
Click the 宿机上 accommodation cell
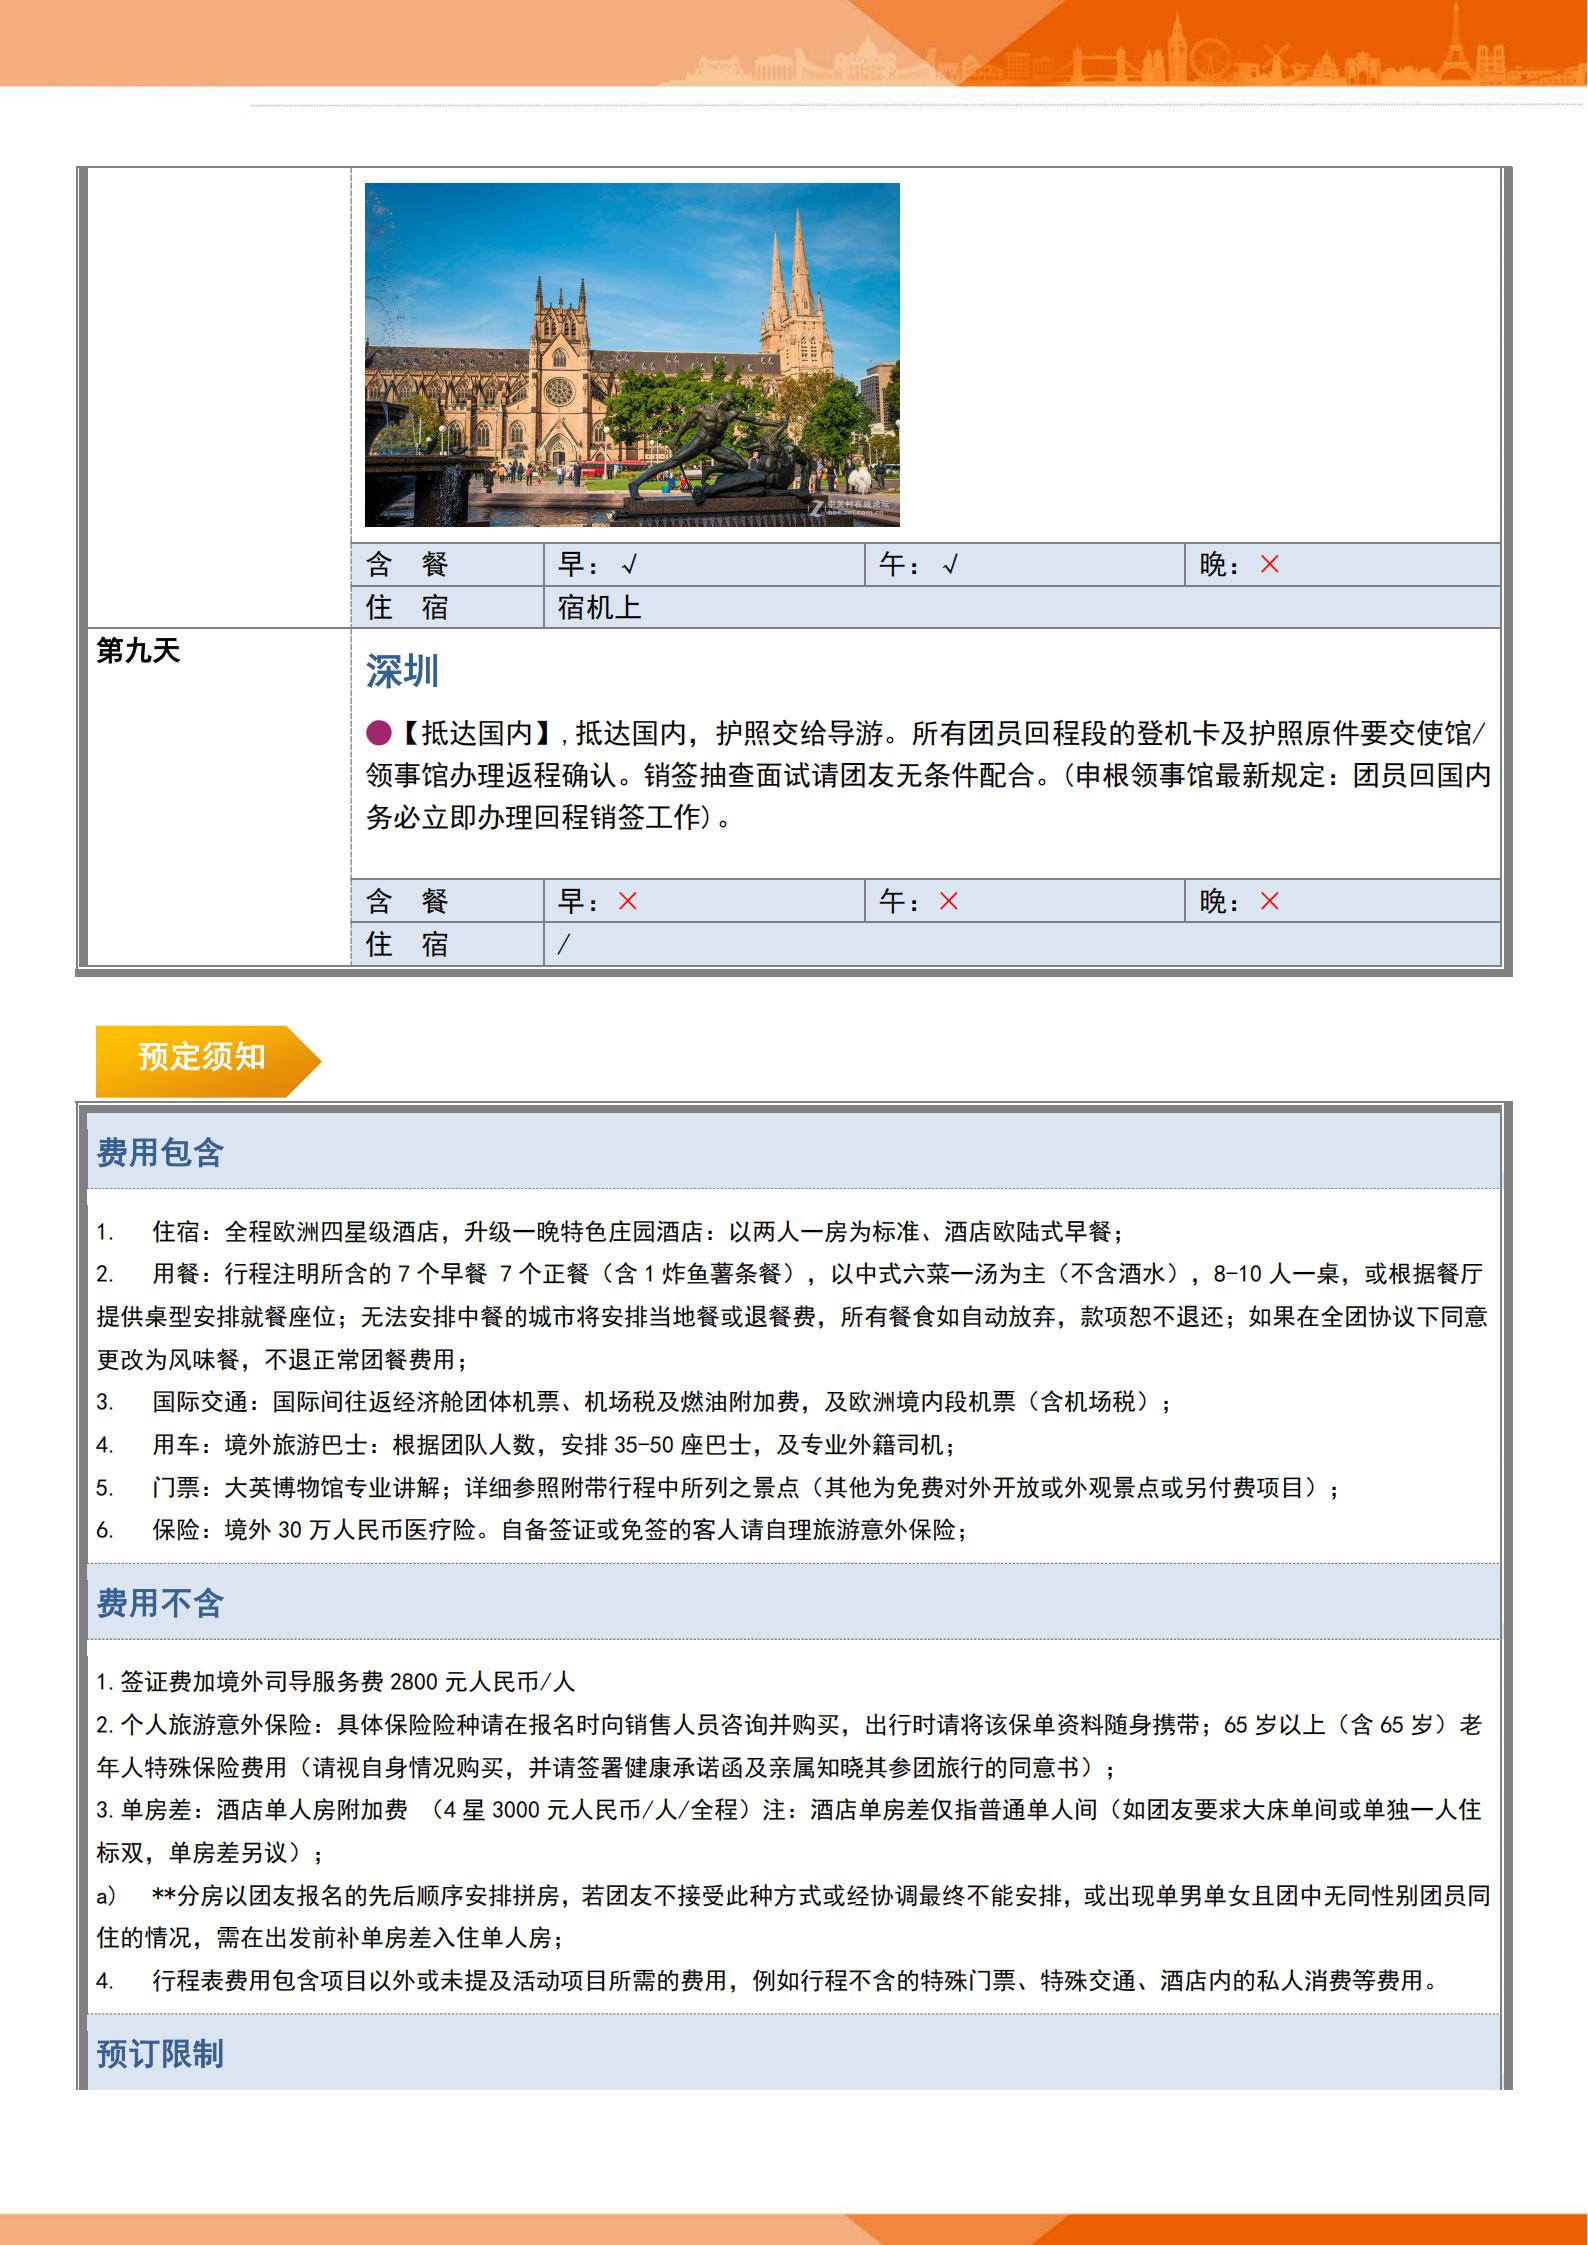[x=599, y=607]
